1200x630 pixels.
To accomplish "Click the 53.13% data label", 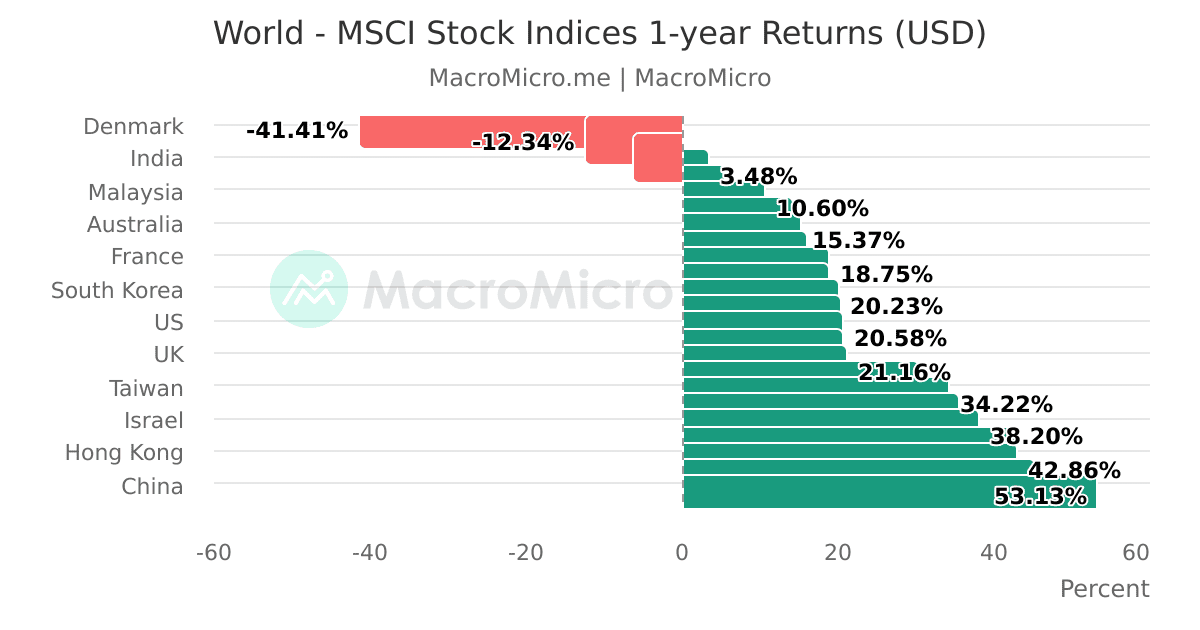I will coord(1040,497).
